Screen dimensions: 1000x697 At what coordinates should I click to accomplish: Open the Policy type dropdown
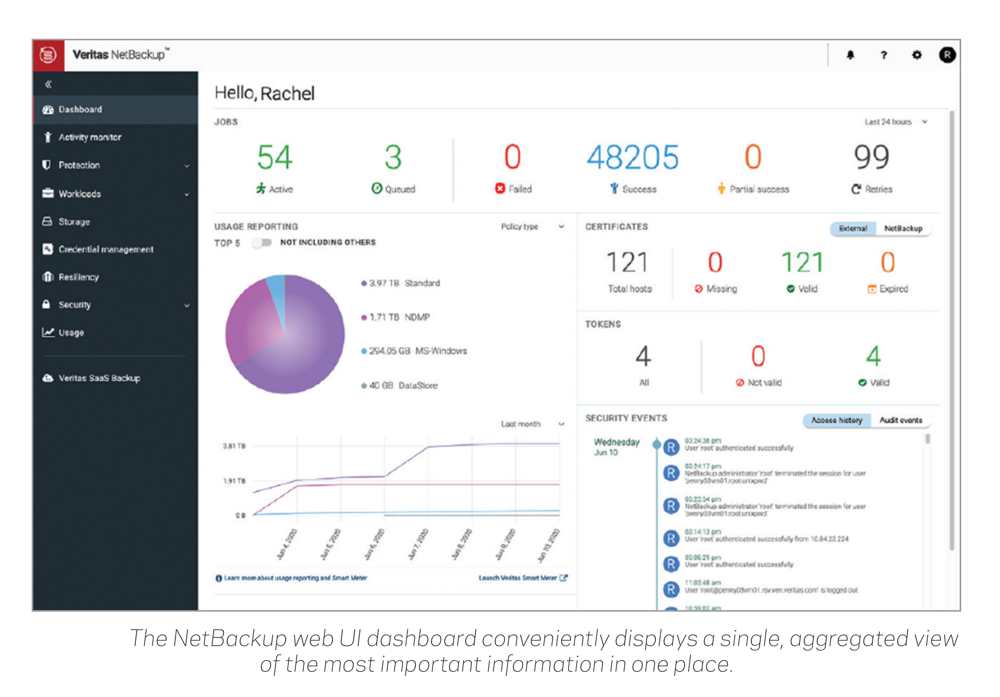(x=533, y=226)
